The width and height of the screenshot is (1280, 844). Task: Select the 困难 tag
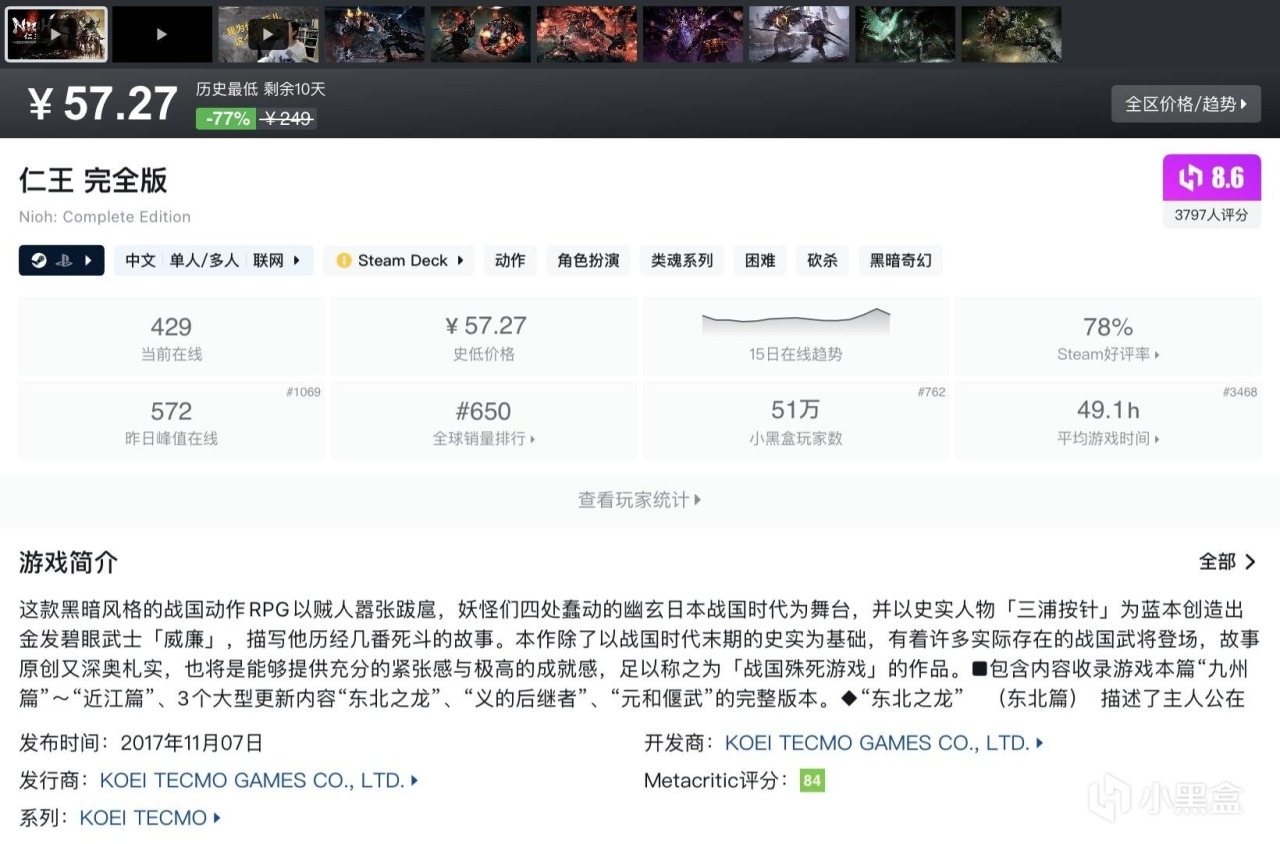point(760,260)
